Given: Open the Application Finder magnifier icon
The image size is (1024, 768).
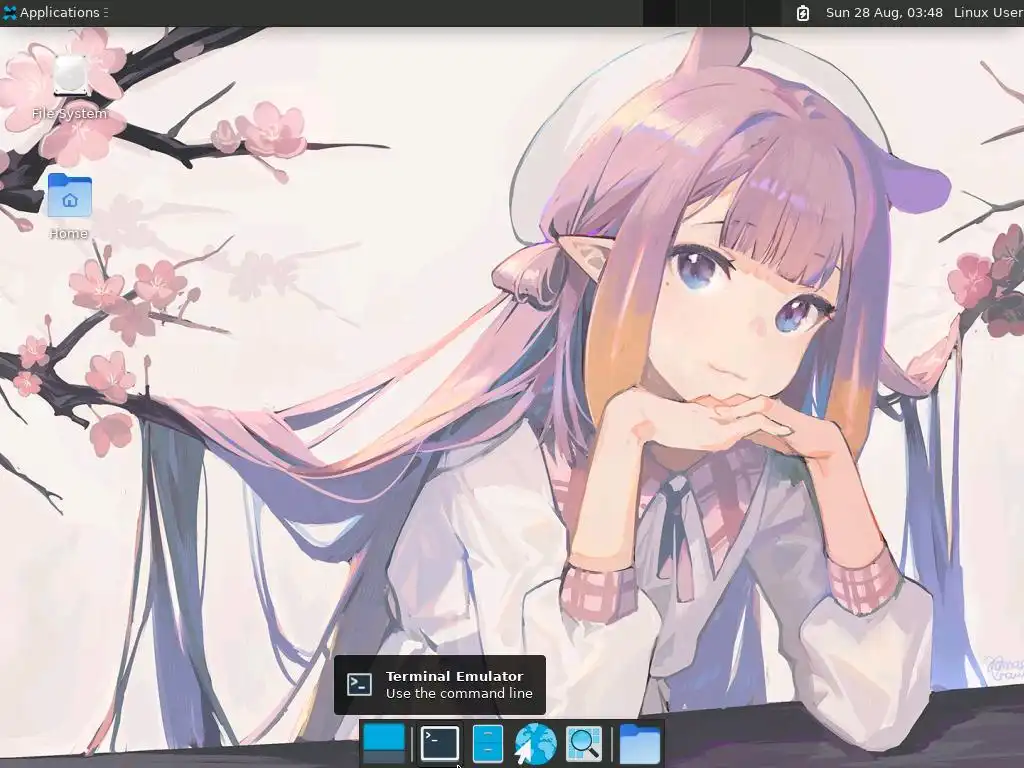Looking at the screenshot, I should click(584, 743).
